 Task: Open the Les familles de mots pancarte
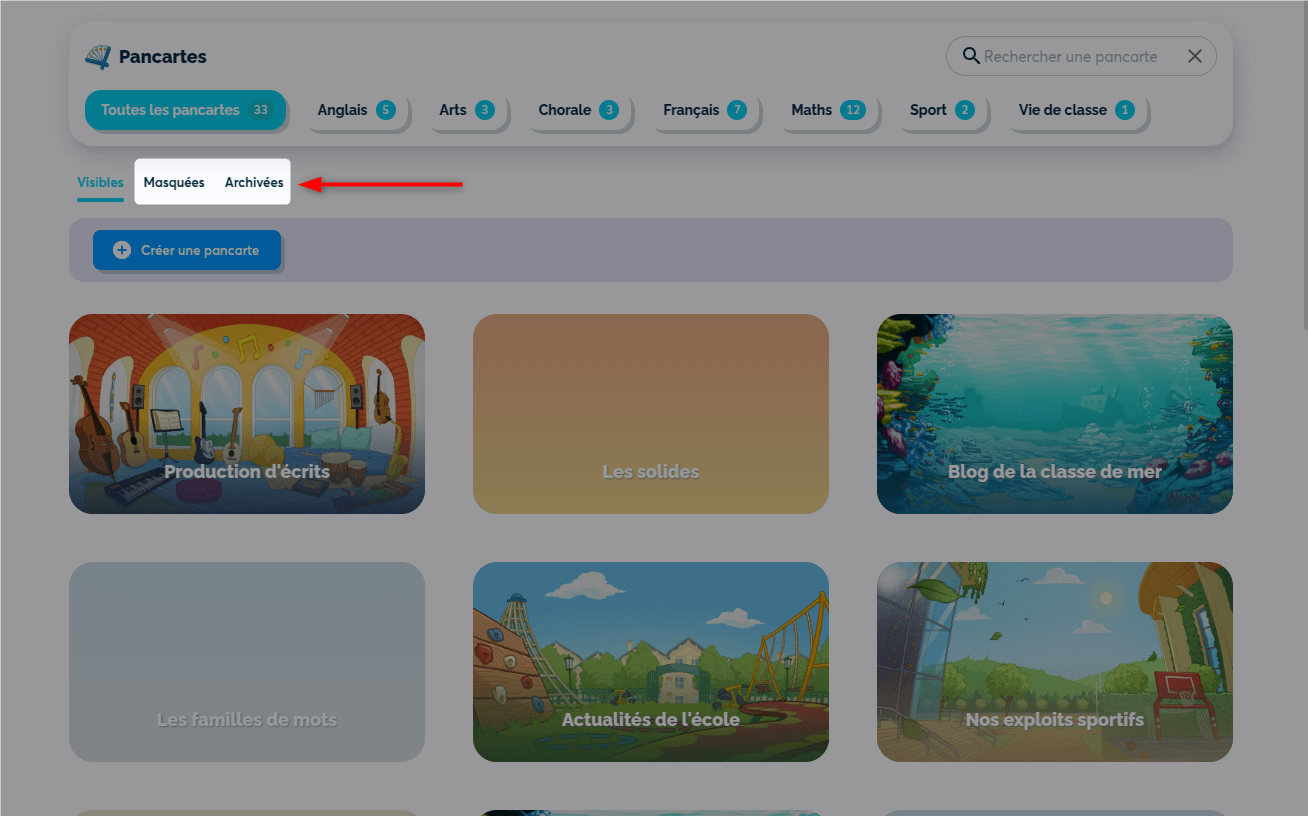247,662
